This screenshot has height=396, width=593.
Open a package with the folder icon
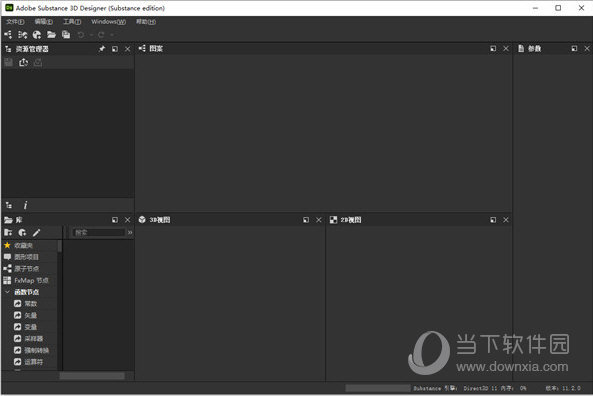point(51,35)
